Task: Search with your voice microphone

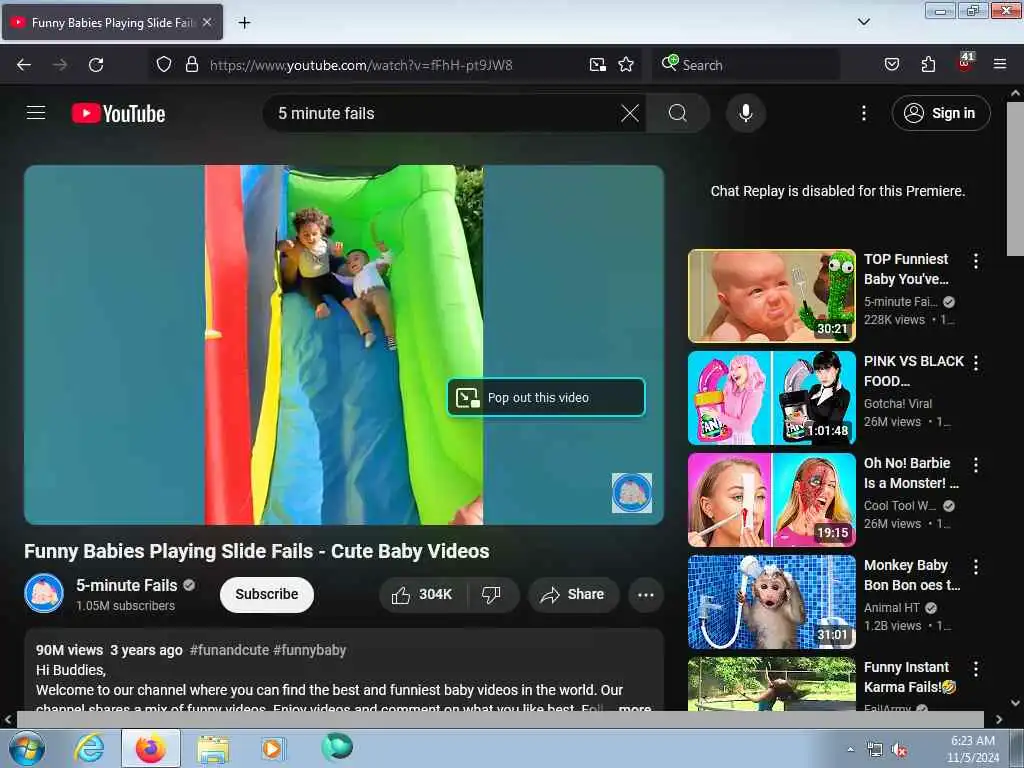Action: pos(745,113)
